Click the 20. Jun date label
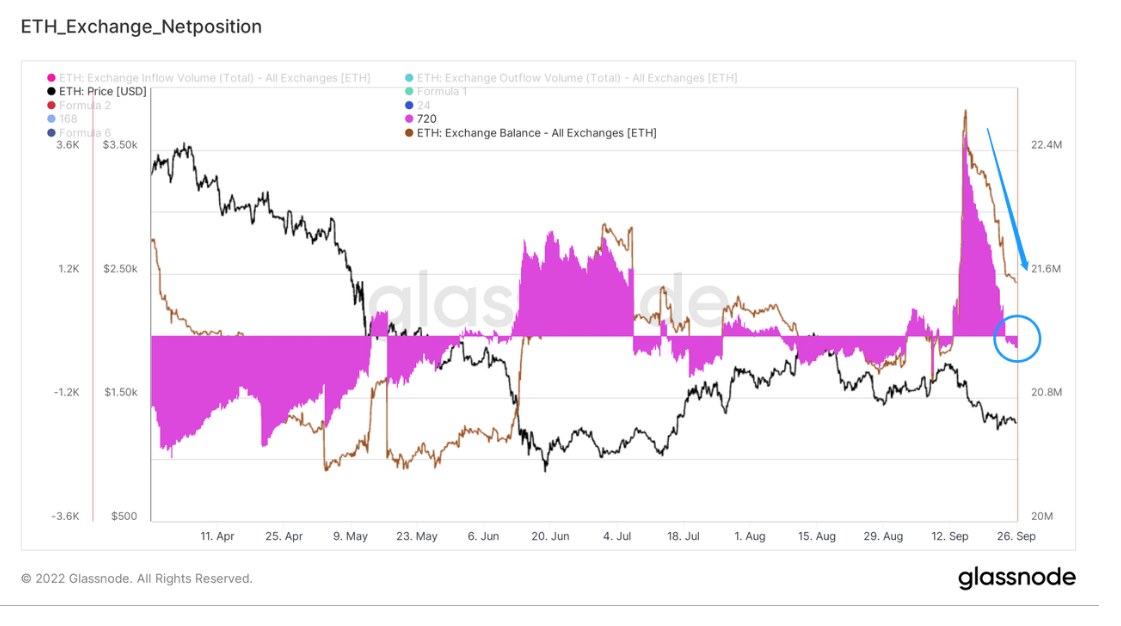Image resolution: width=1121 pixels, height=626 pixels. click(550, 536)
